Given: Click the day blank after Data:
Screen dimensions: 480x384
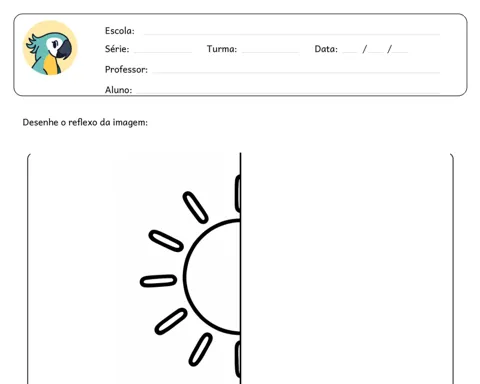Looking at the screenshot, I should pos(350,52).
